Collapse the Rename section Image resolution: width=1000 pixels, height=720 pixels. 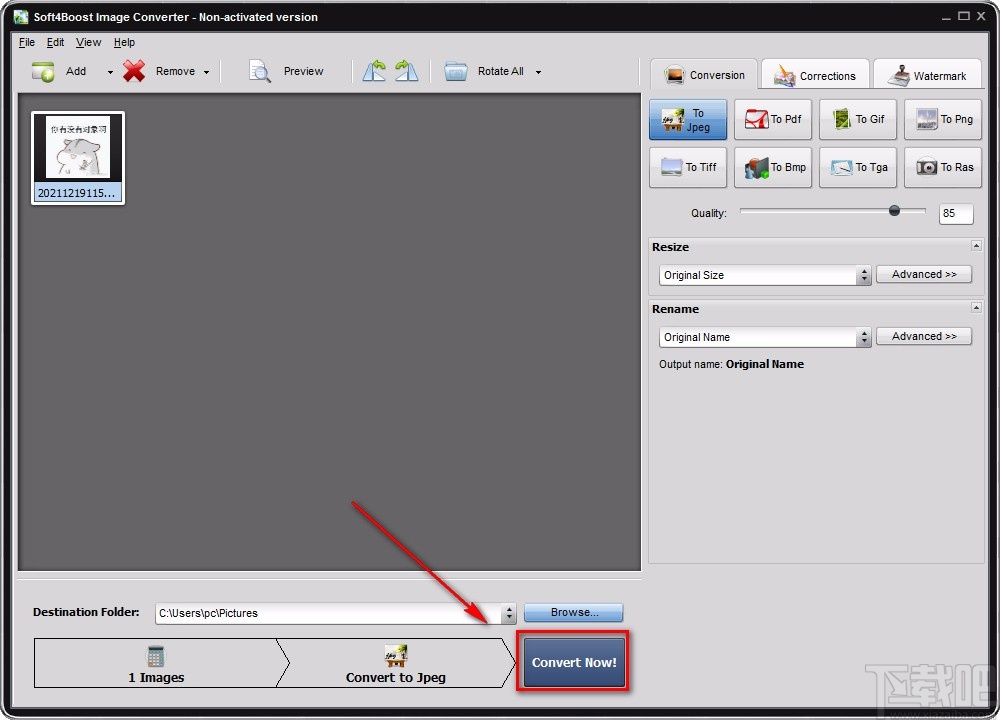click(x=976, y=307)
